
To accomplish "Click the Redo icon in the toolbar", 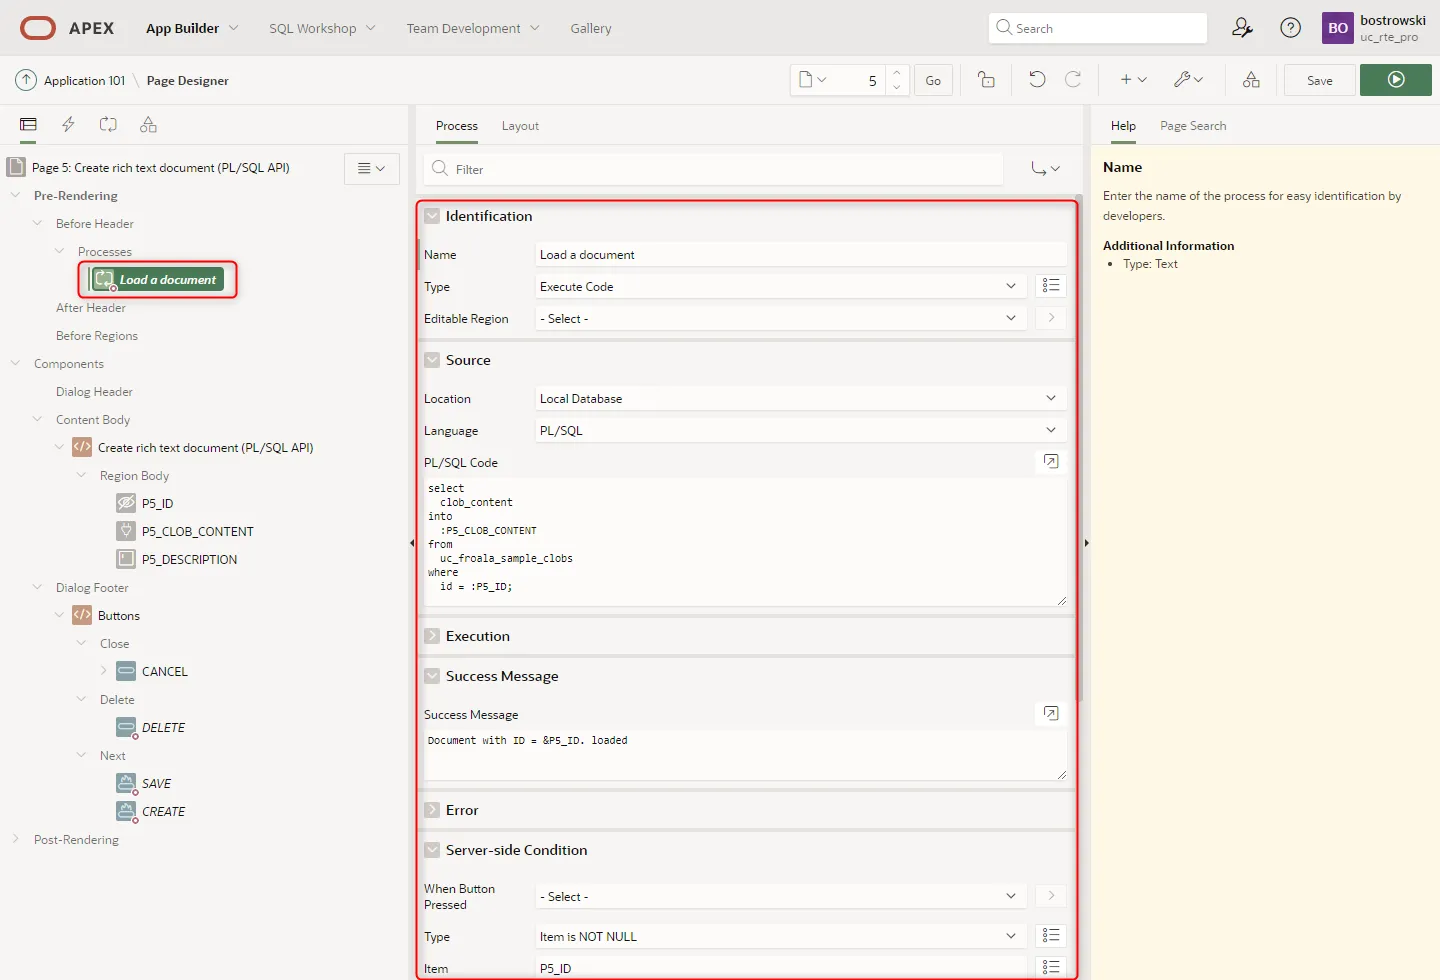I will tap(1073, 80).
